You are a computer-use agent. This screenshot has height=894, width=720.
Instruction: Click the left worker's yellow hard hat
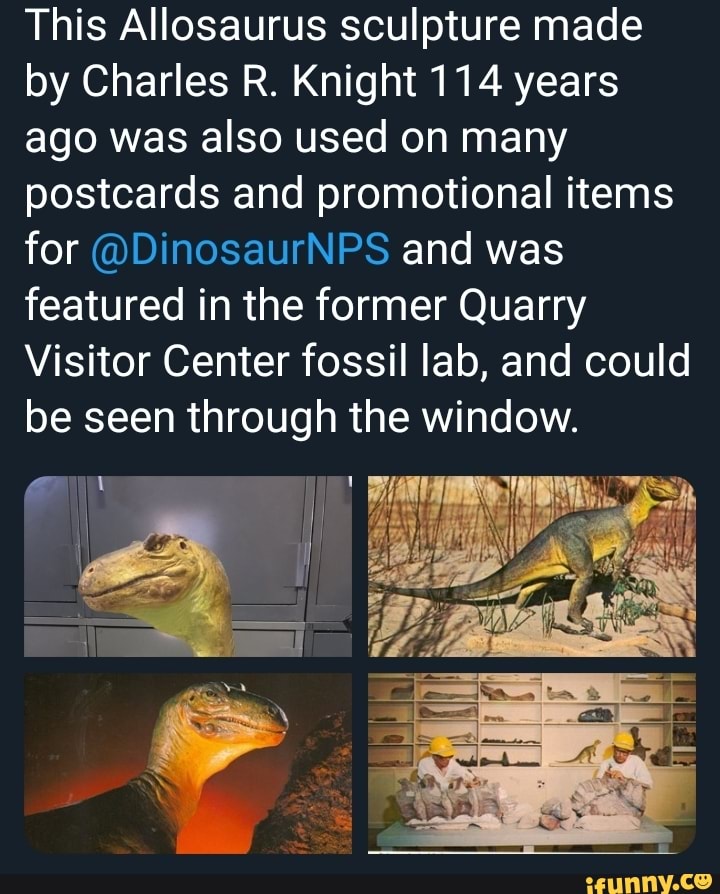point(441,747)
